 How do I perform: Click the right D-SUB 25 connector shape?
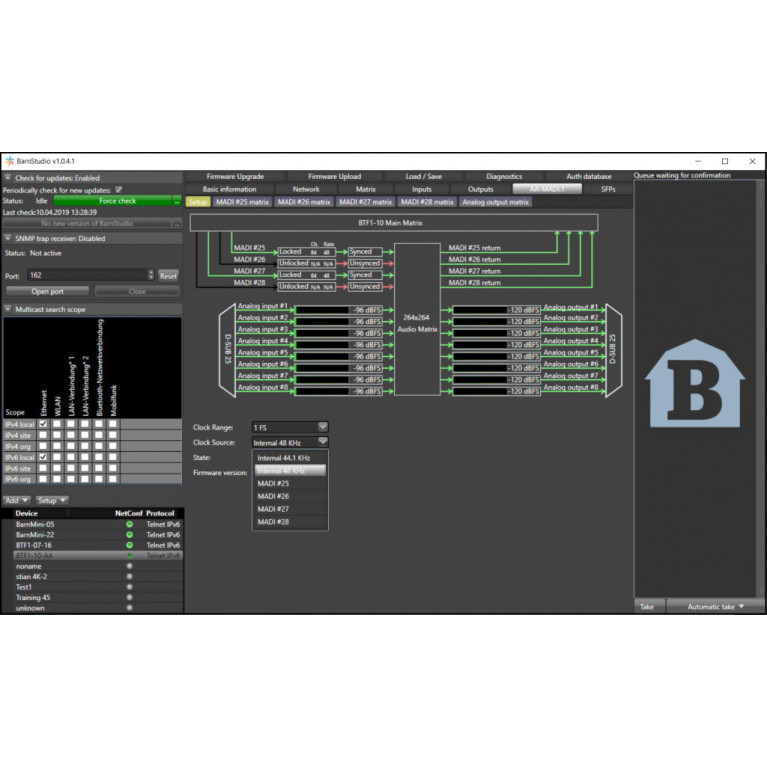(613, 349)
